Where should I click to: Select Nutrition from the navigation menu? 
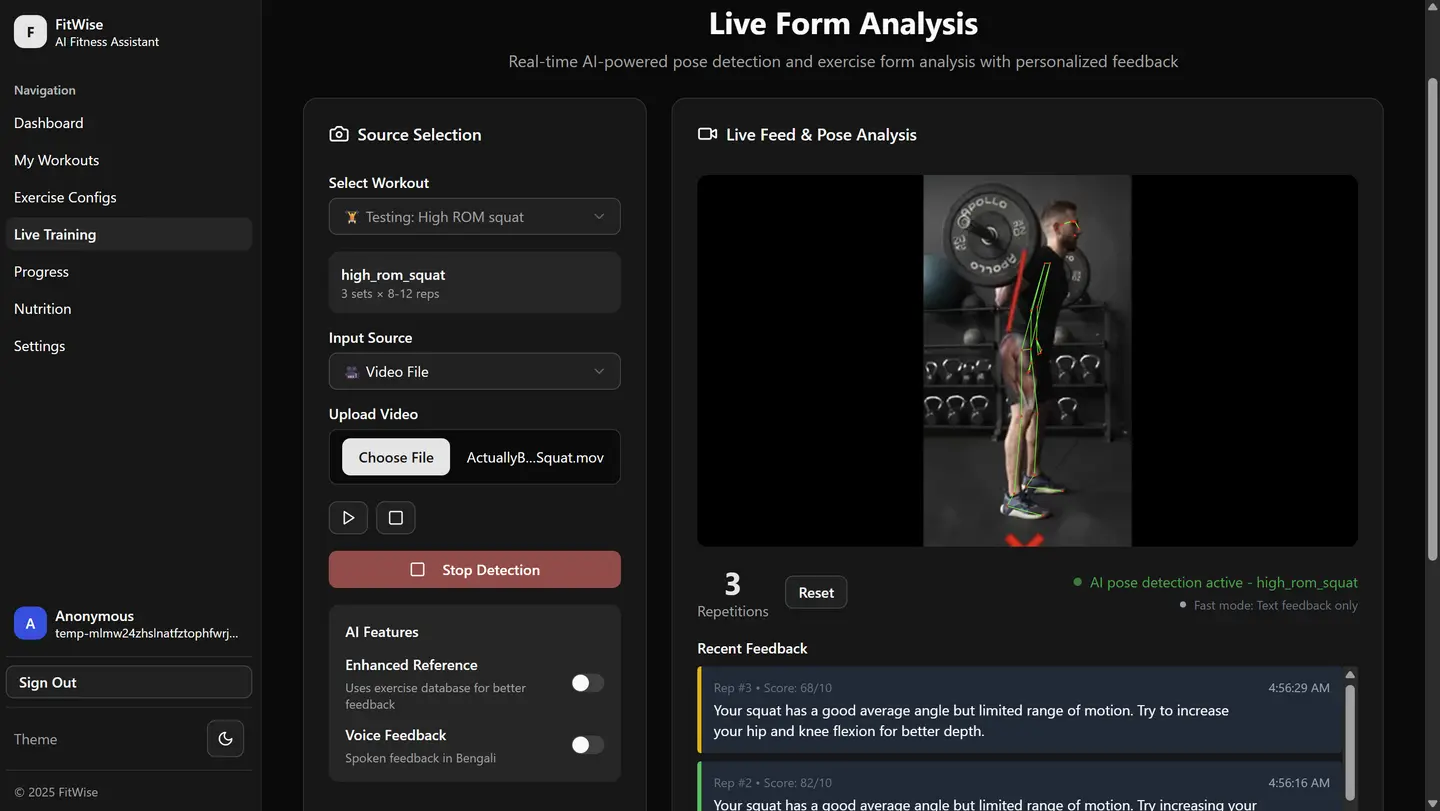click(42, 308)
